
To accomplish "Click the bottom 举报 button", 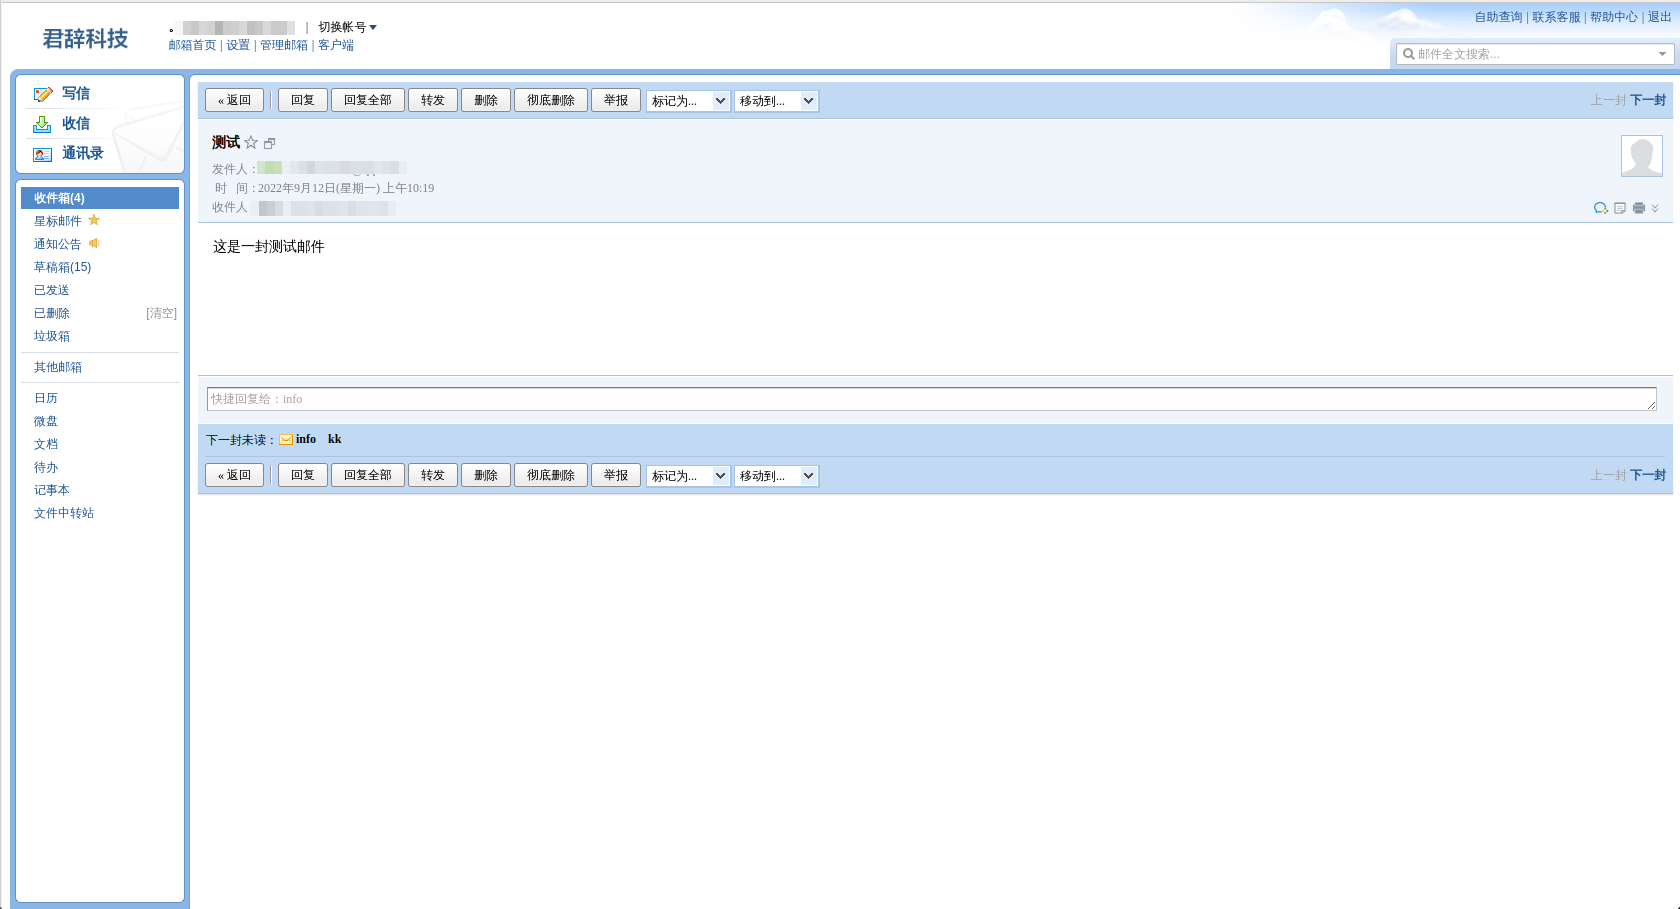I will pos(616,475).
